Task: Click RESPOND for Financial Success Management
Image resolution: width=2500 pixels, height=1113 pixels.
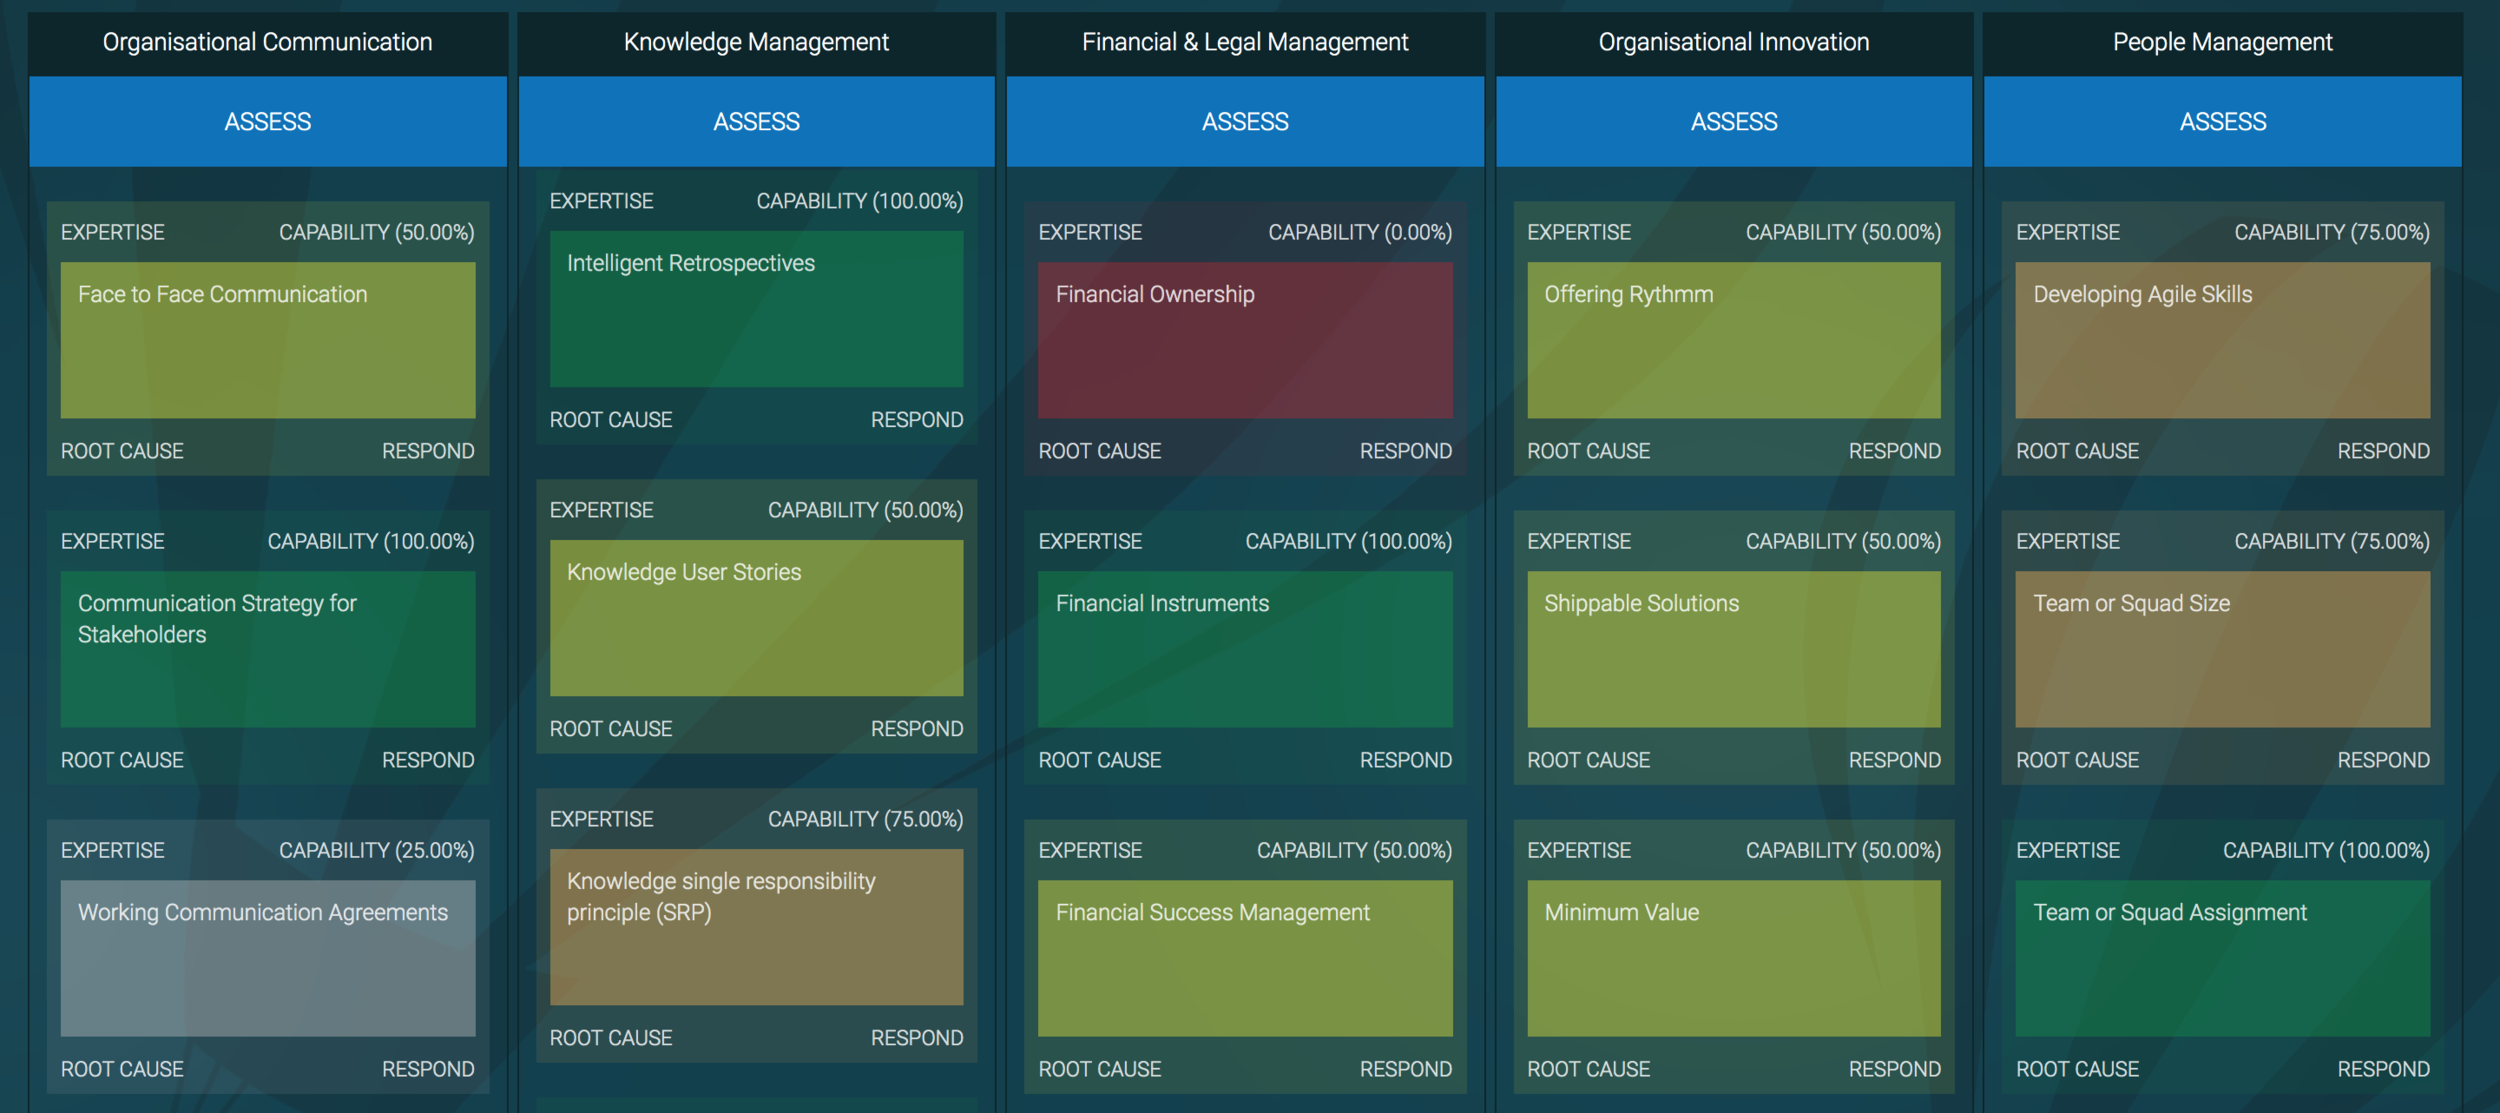Action: pyautogui.click(x=1406, y=1069)
